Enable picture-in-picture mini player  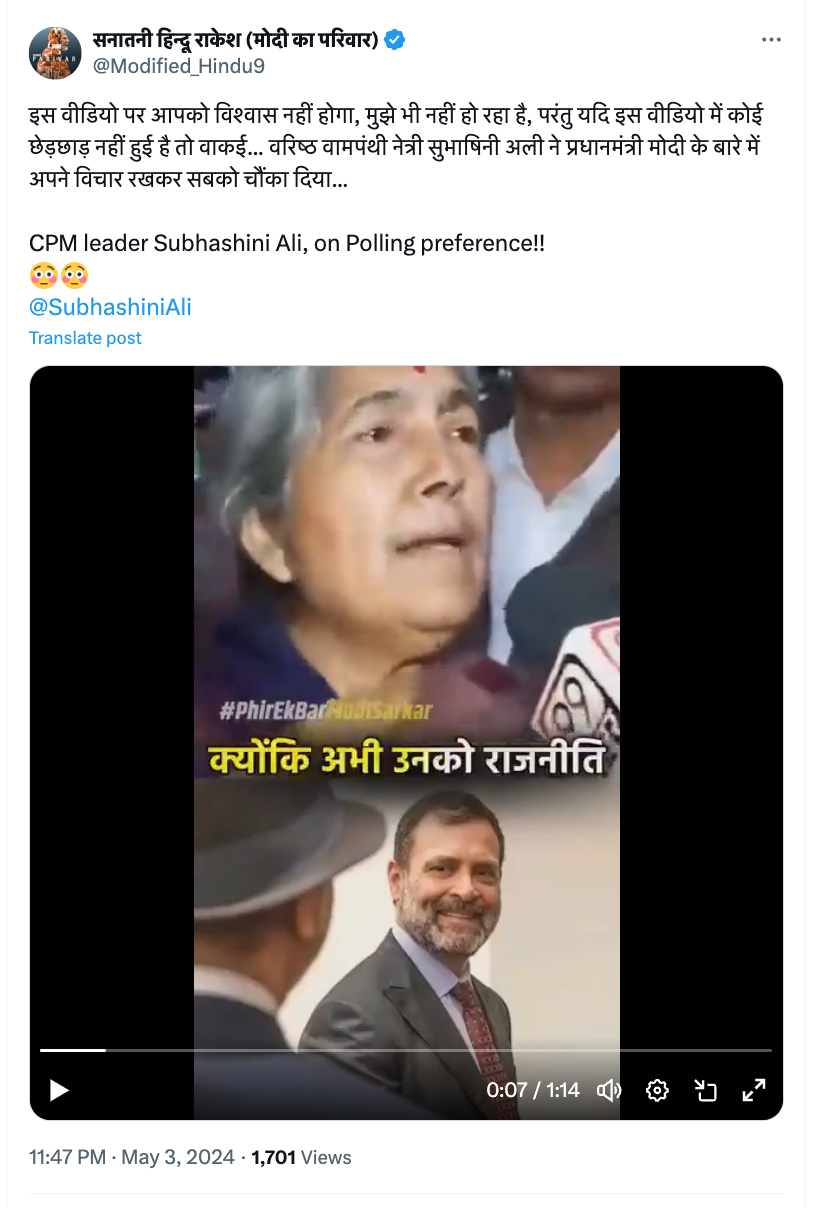coord(706,1090)
